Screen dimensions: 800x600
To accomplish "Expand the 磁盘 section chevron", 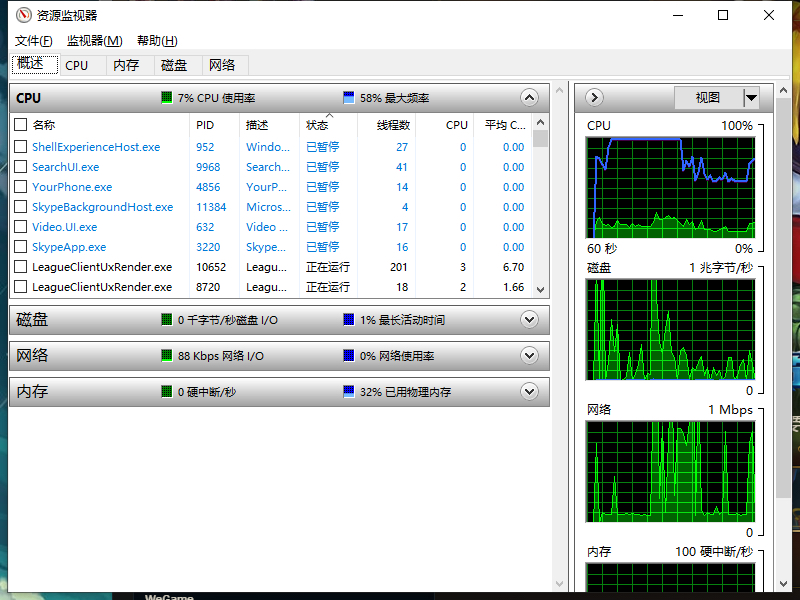I will [x=530, y=320].
